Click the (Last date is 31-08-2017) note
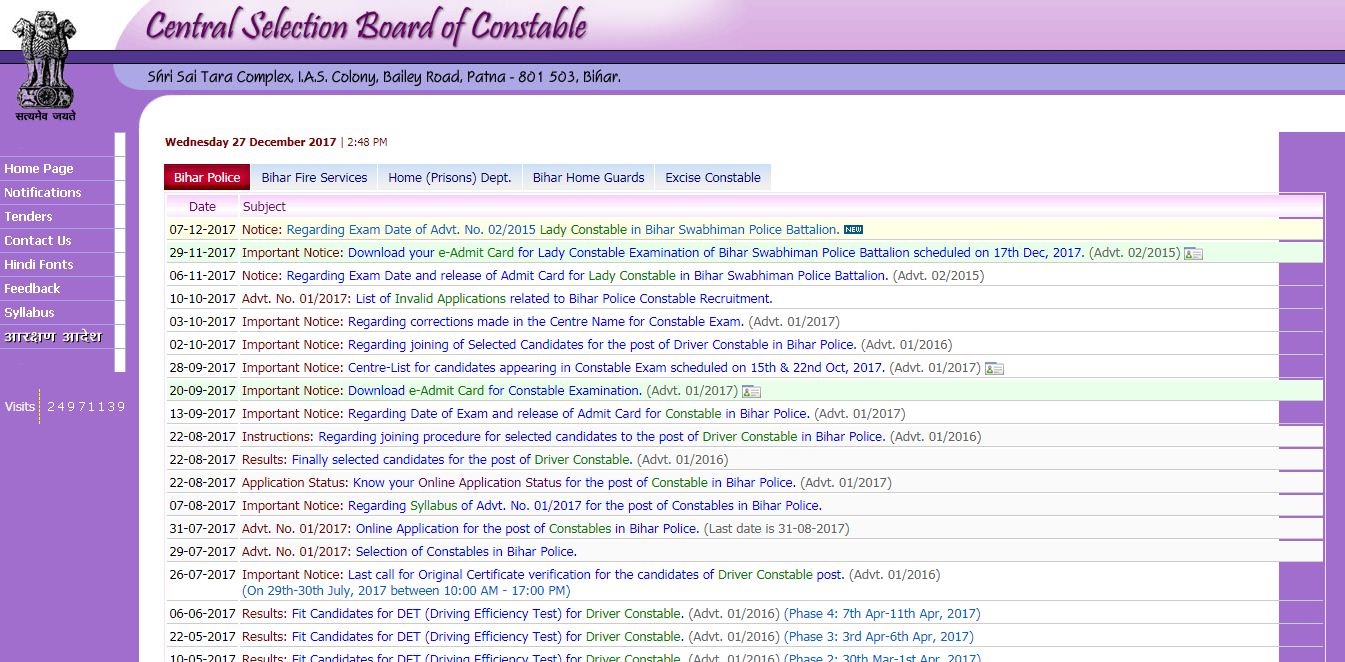Viewport: 1345px width, 662px height. (x=777, y=529)
